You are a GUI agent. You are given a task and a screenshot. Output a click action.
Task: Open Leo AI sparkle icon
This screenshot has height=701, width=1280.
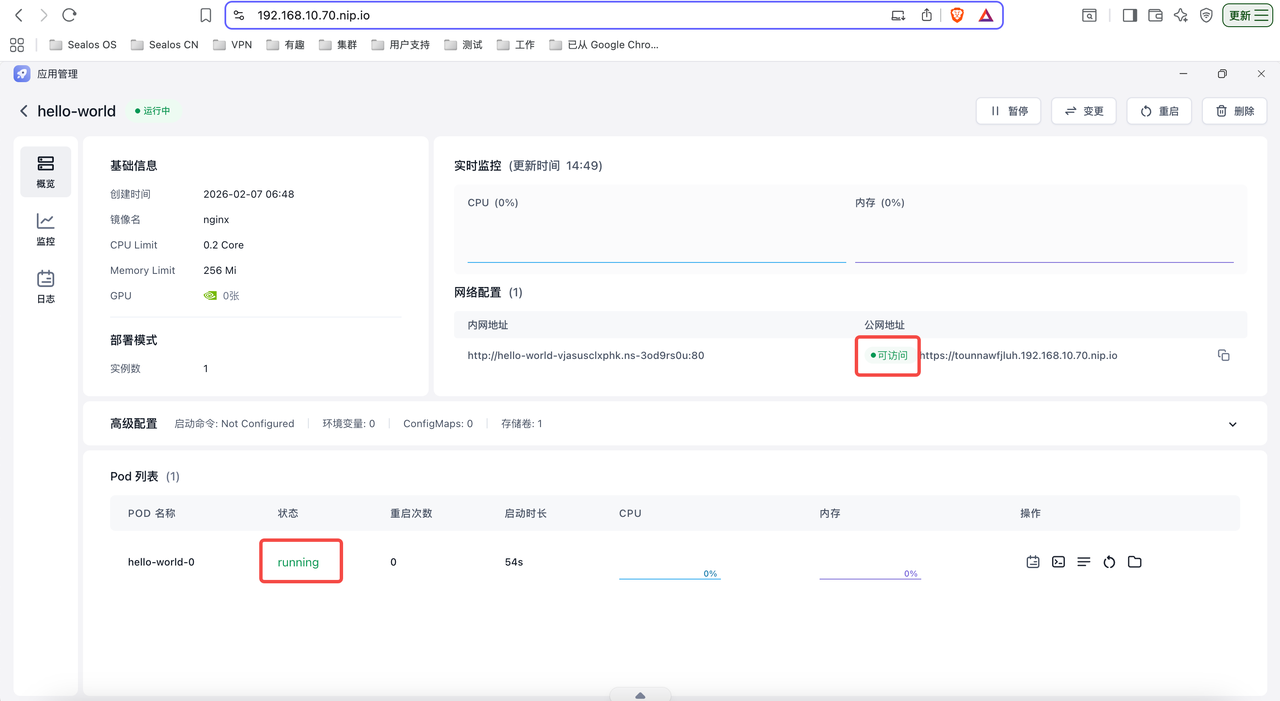pyautogui.click(x=1181, y=15)
